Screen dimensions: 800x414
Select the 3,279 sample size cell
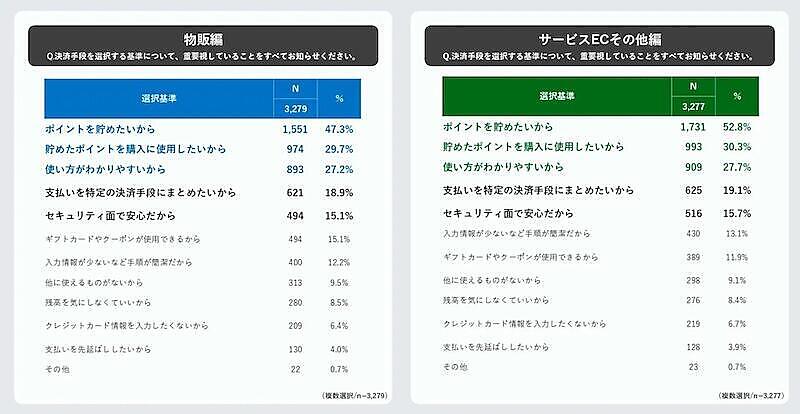tap(293, 109)
